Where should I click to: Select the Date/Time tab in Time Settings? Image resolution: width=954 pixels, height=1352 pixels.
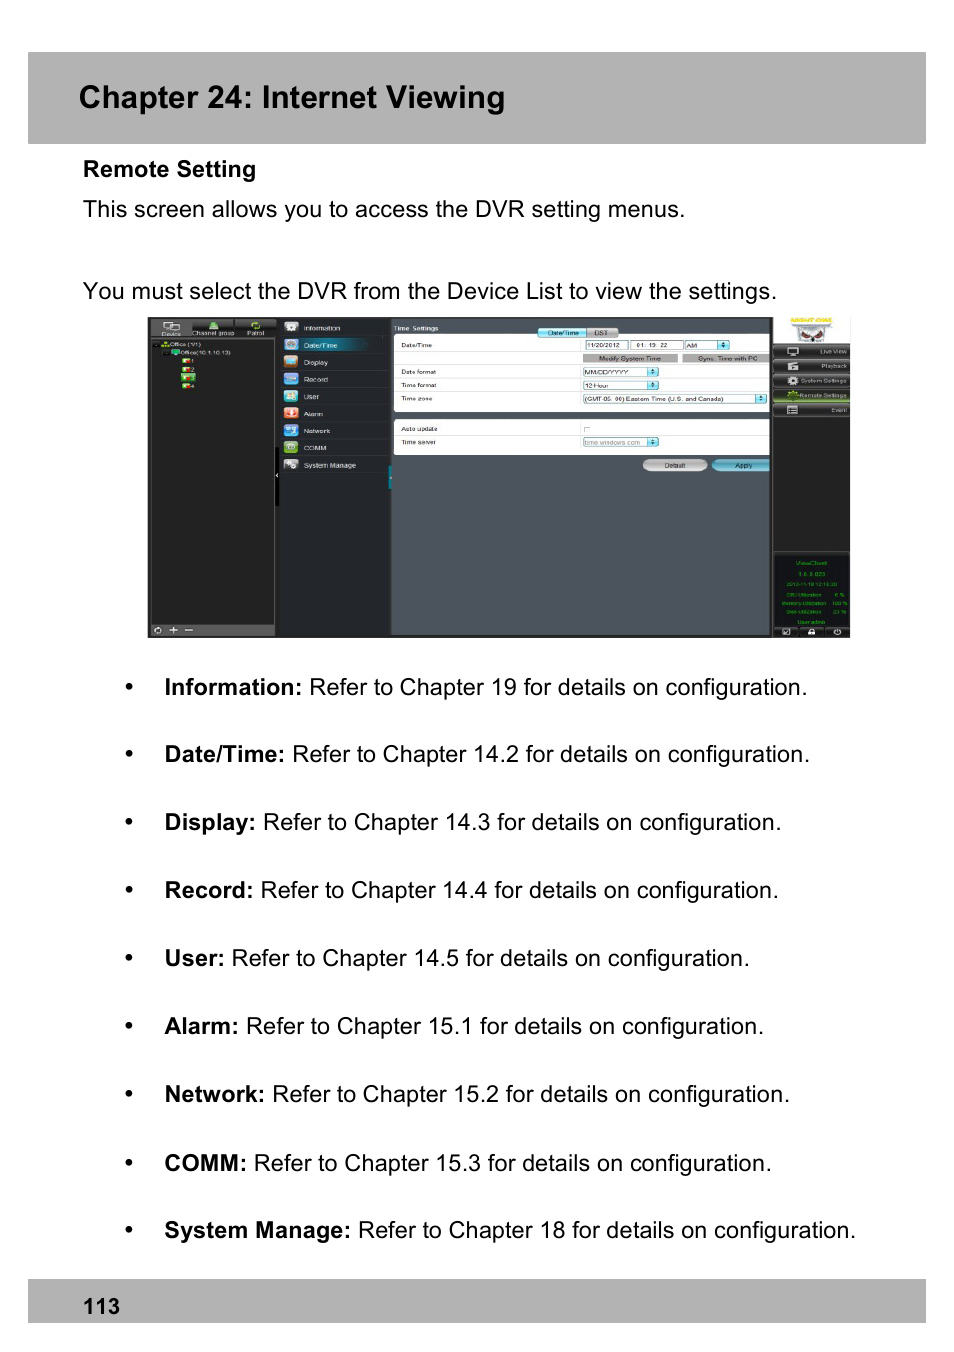(x=562, y=332)
